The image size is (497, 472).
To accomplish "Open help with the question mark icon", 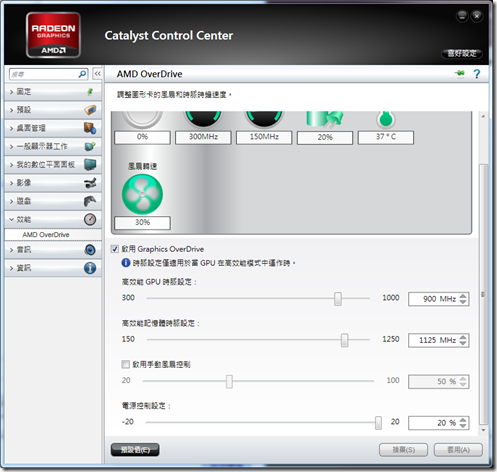I will click(477, 74).
